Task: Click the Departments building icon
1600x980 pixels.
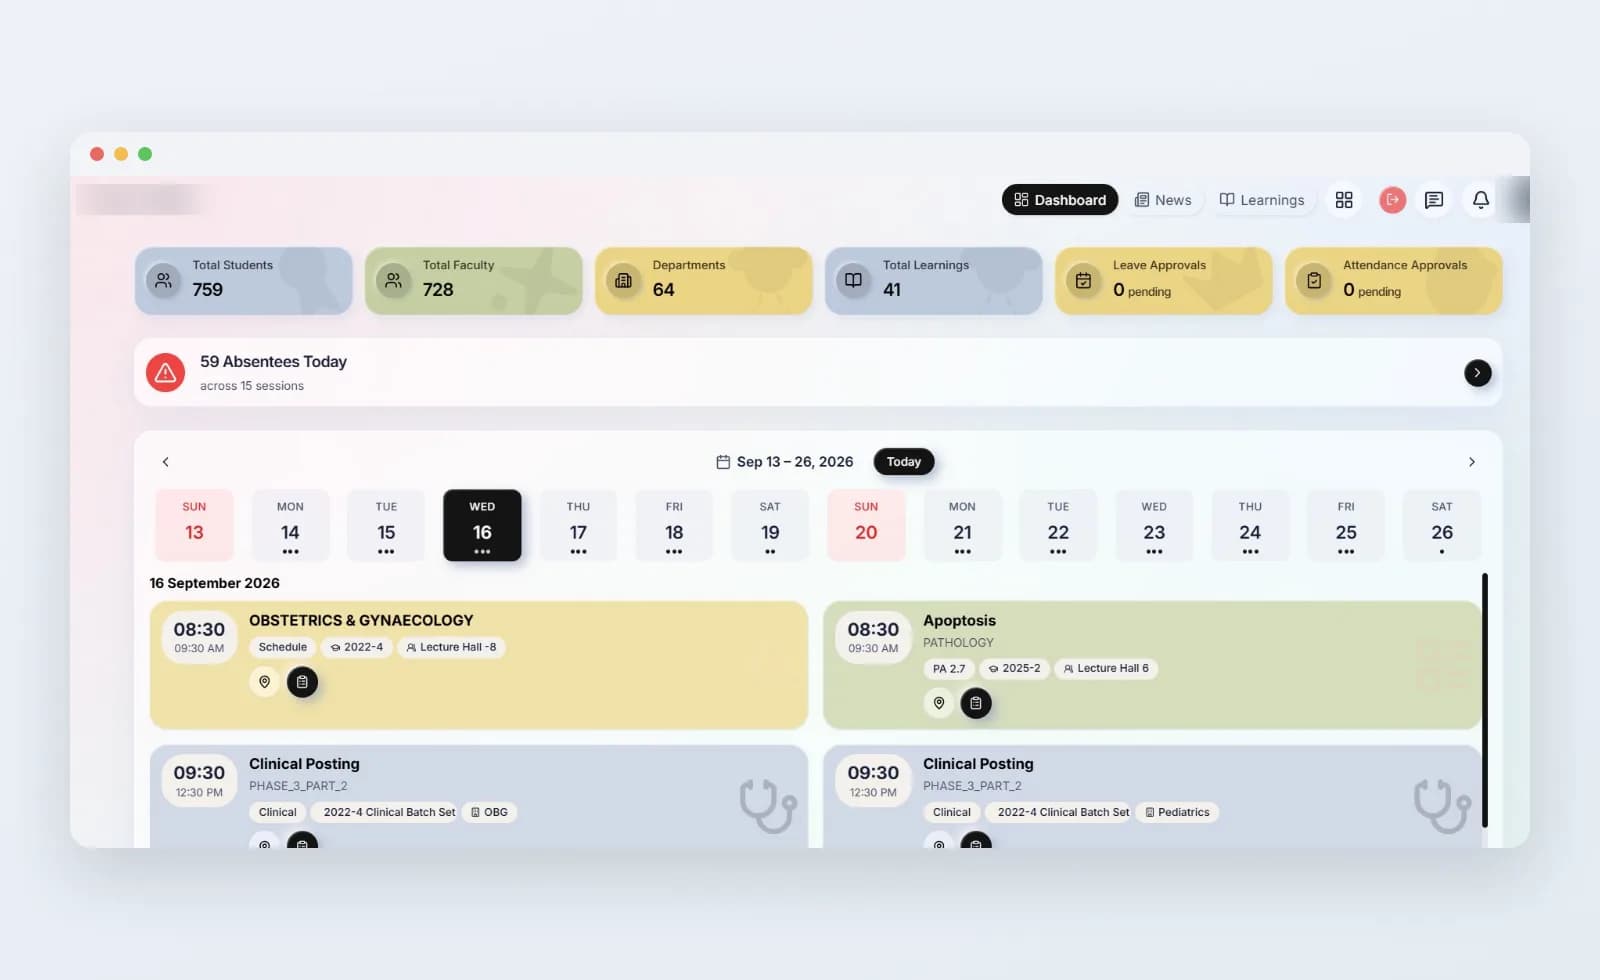Action: (623, 281)
